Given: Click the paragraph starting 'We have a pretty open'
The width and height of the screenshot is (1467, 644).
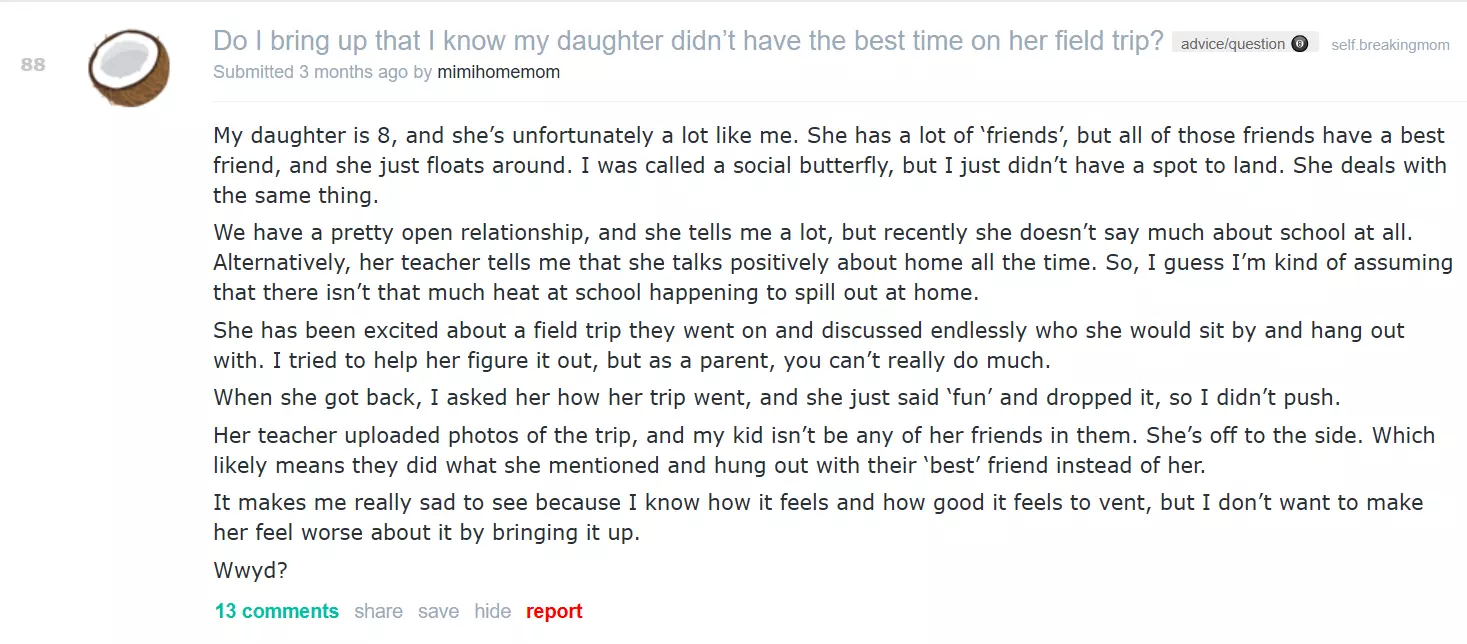Looking at the screenshot, I should (833, 262).
